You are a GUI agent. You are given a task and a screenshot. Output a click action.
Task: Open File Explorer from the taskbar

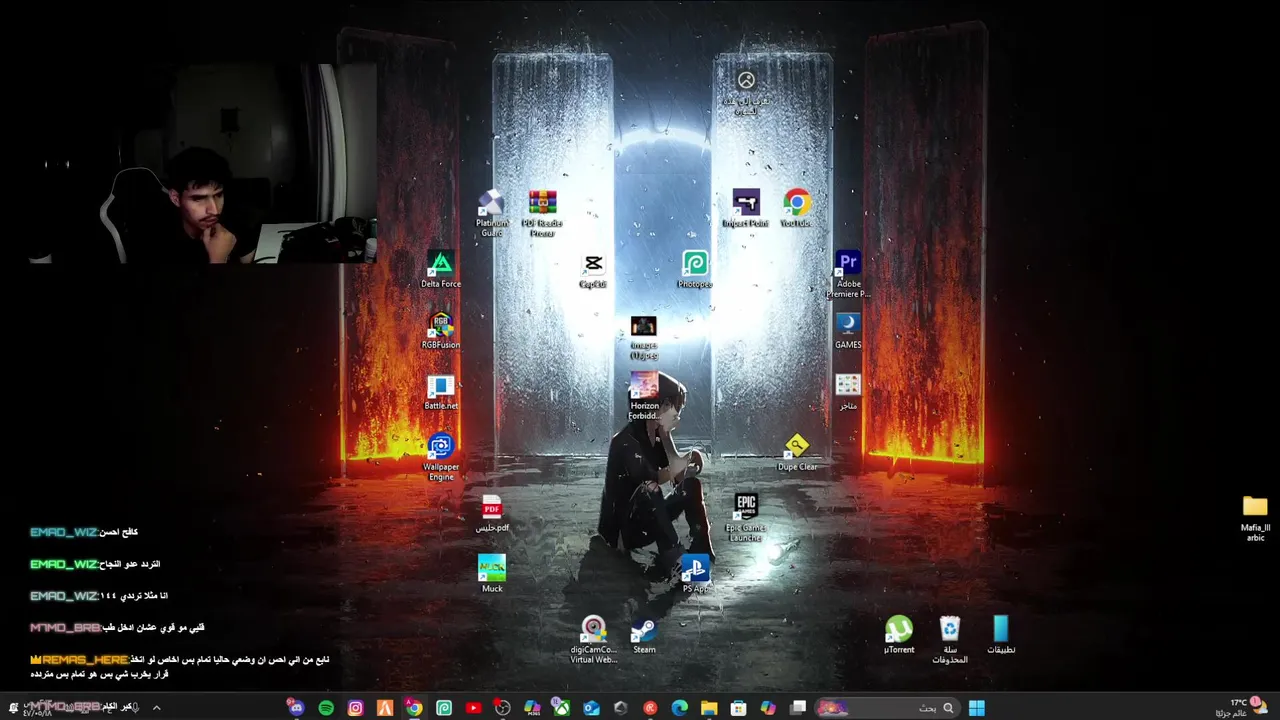coord(709,708)
